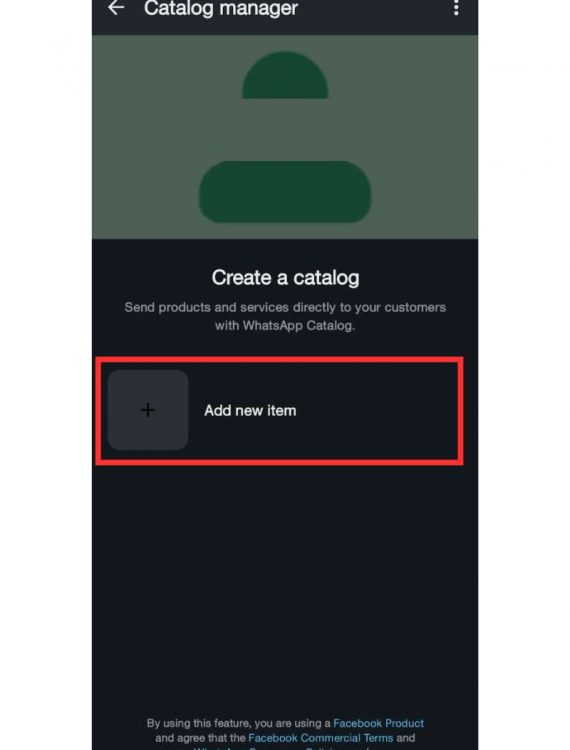Open the Facebook Commercial Terms link
Viewport: 570px width, 750px height.
[320, 738]
